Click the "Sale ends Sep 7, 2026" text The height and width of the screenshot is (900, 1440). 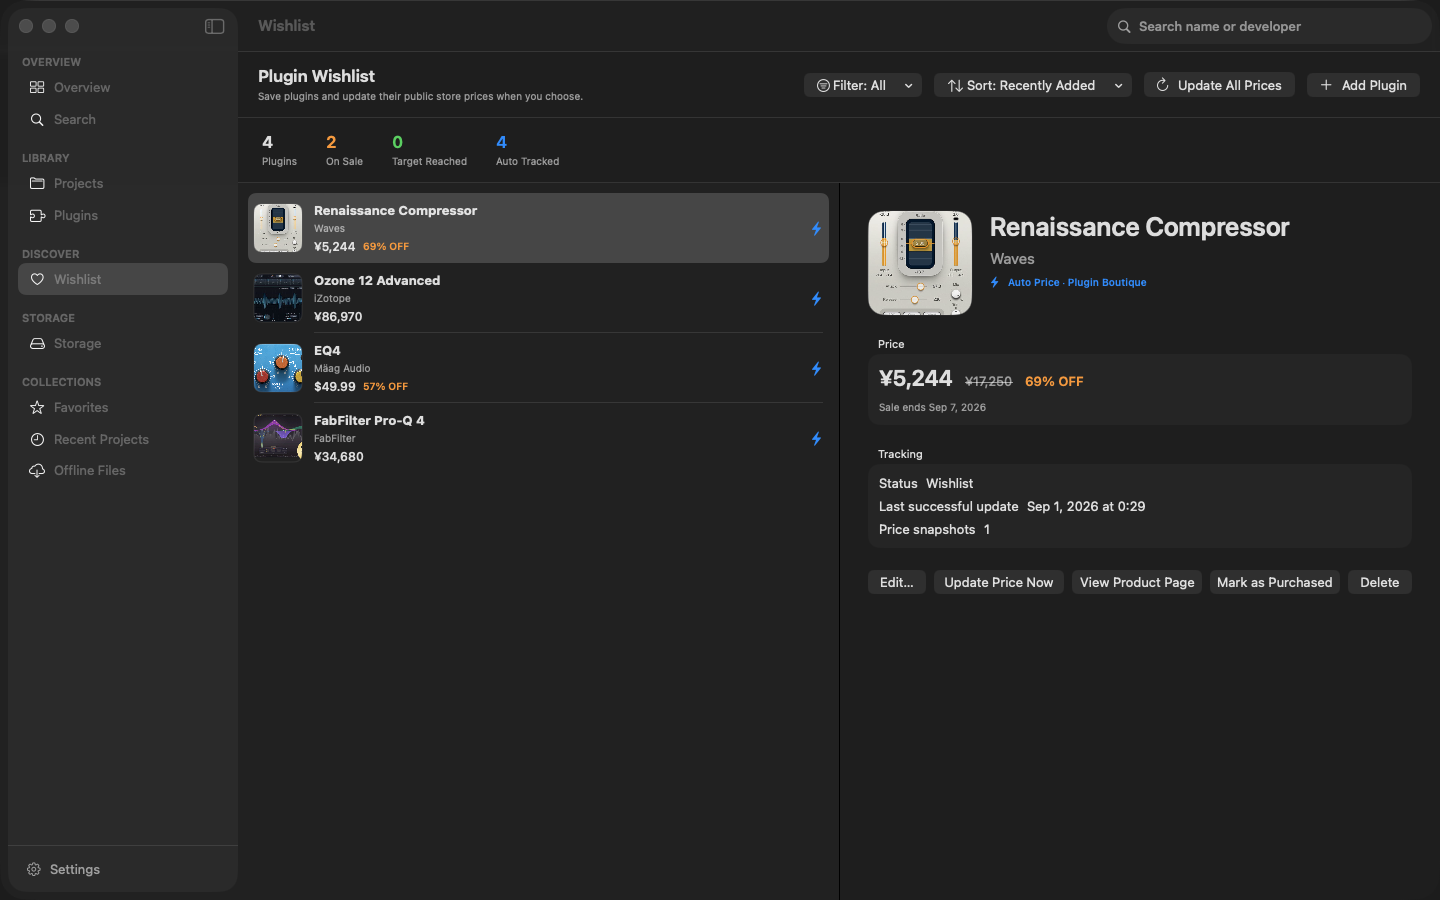[932, 407]
